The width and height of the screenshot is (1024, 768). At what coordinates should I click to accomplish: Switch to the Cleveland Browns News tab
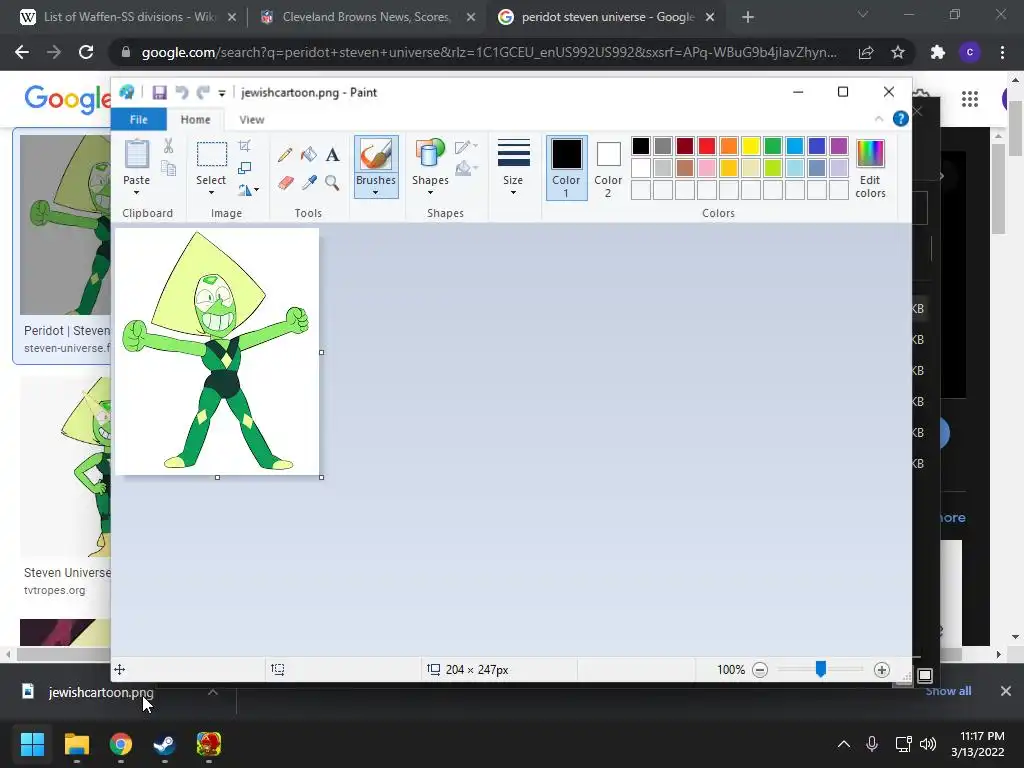point(368,17)
